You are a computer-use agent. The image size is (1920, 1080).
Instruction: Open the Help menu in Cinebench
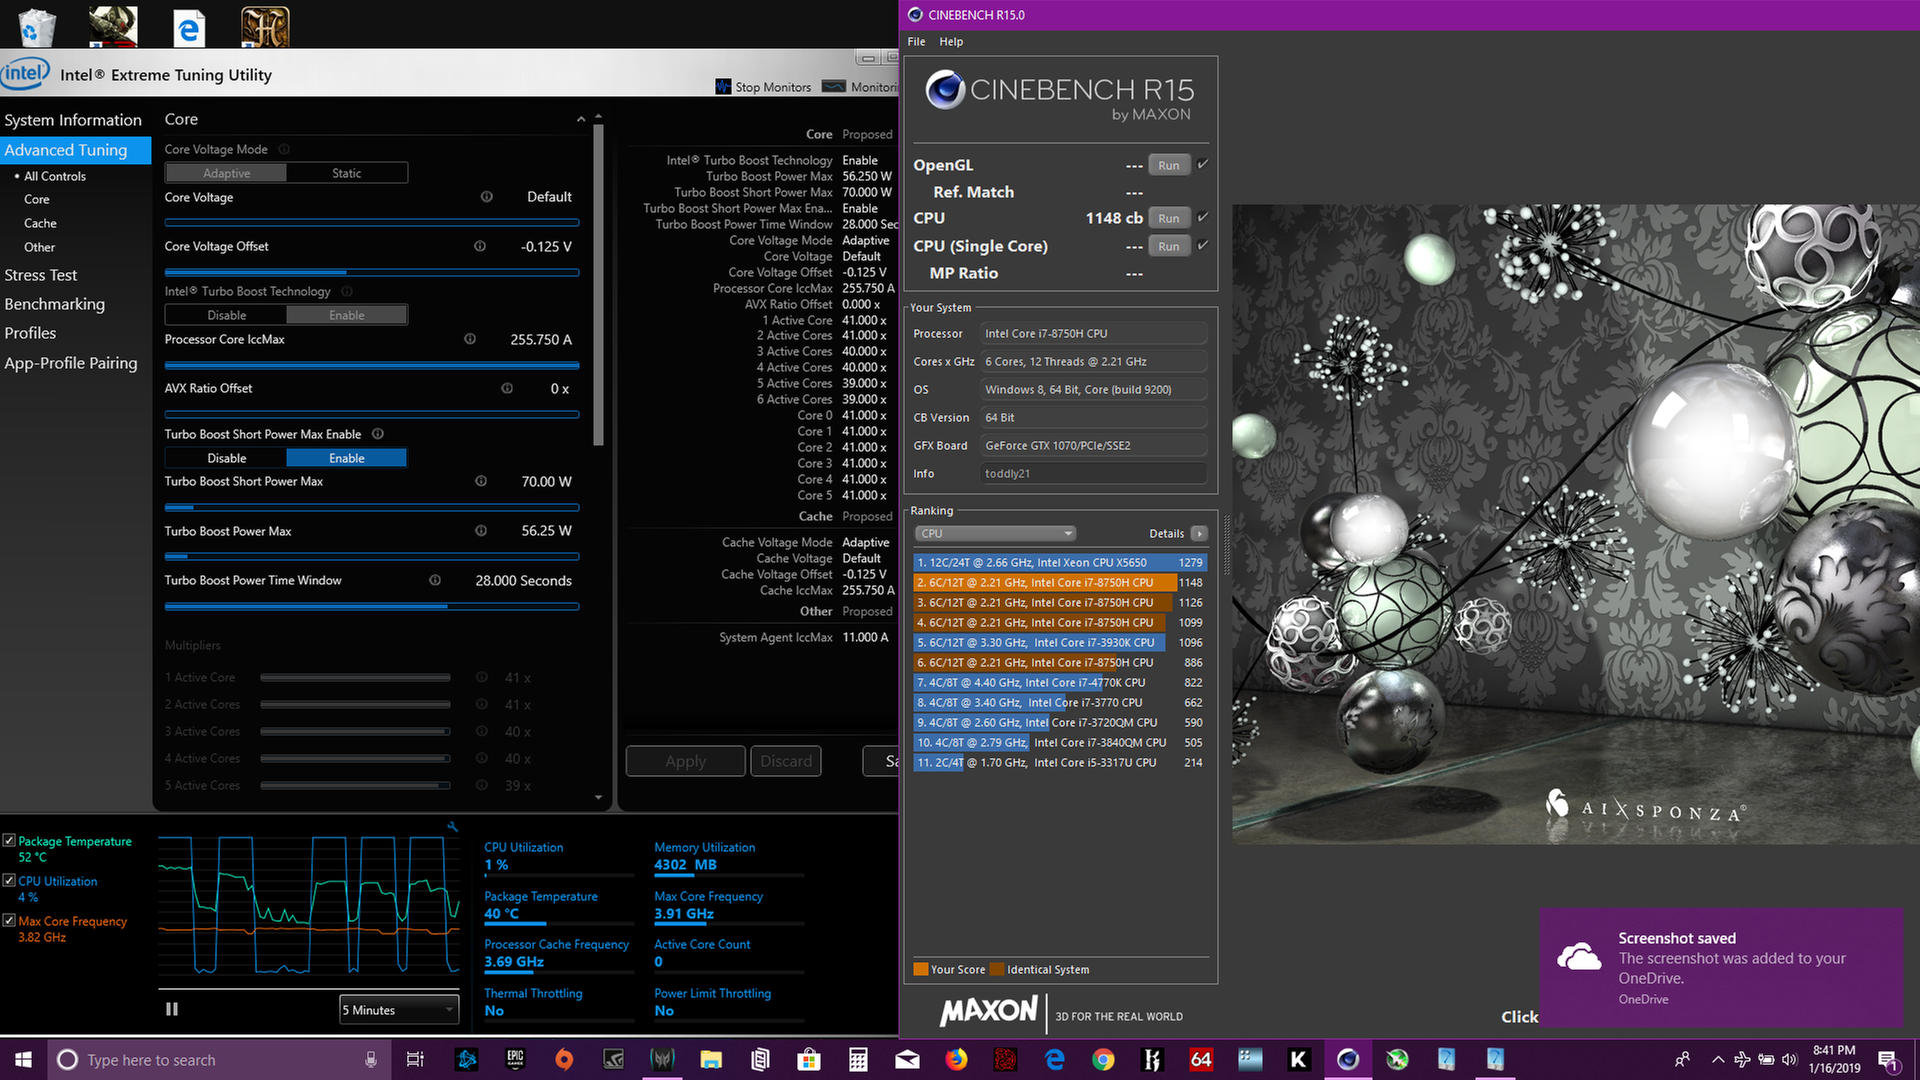pos(951,41)
